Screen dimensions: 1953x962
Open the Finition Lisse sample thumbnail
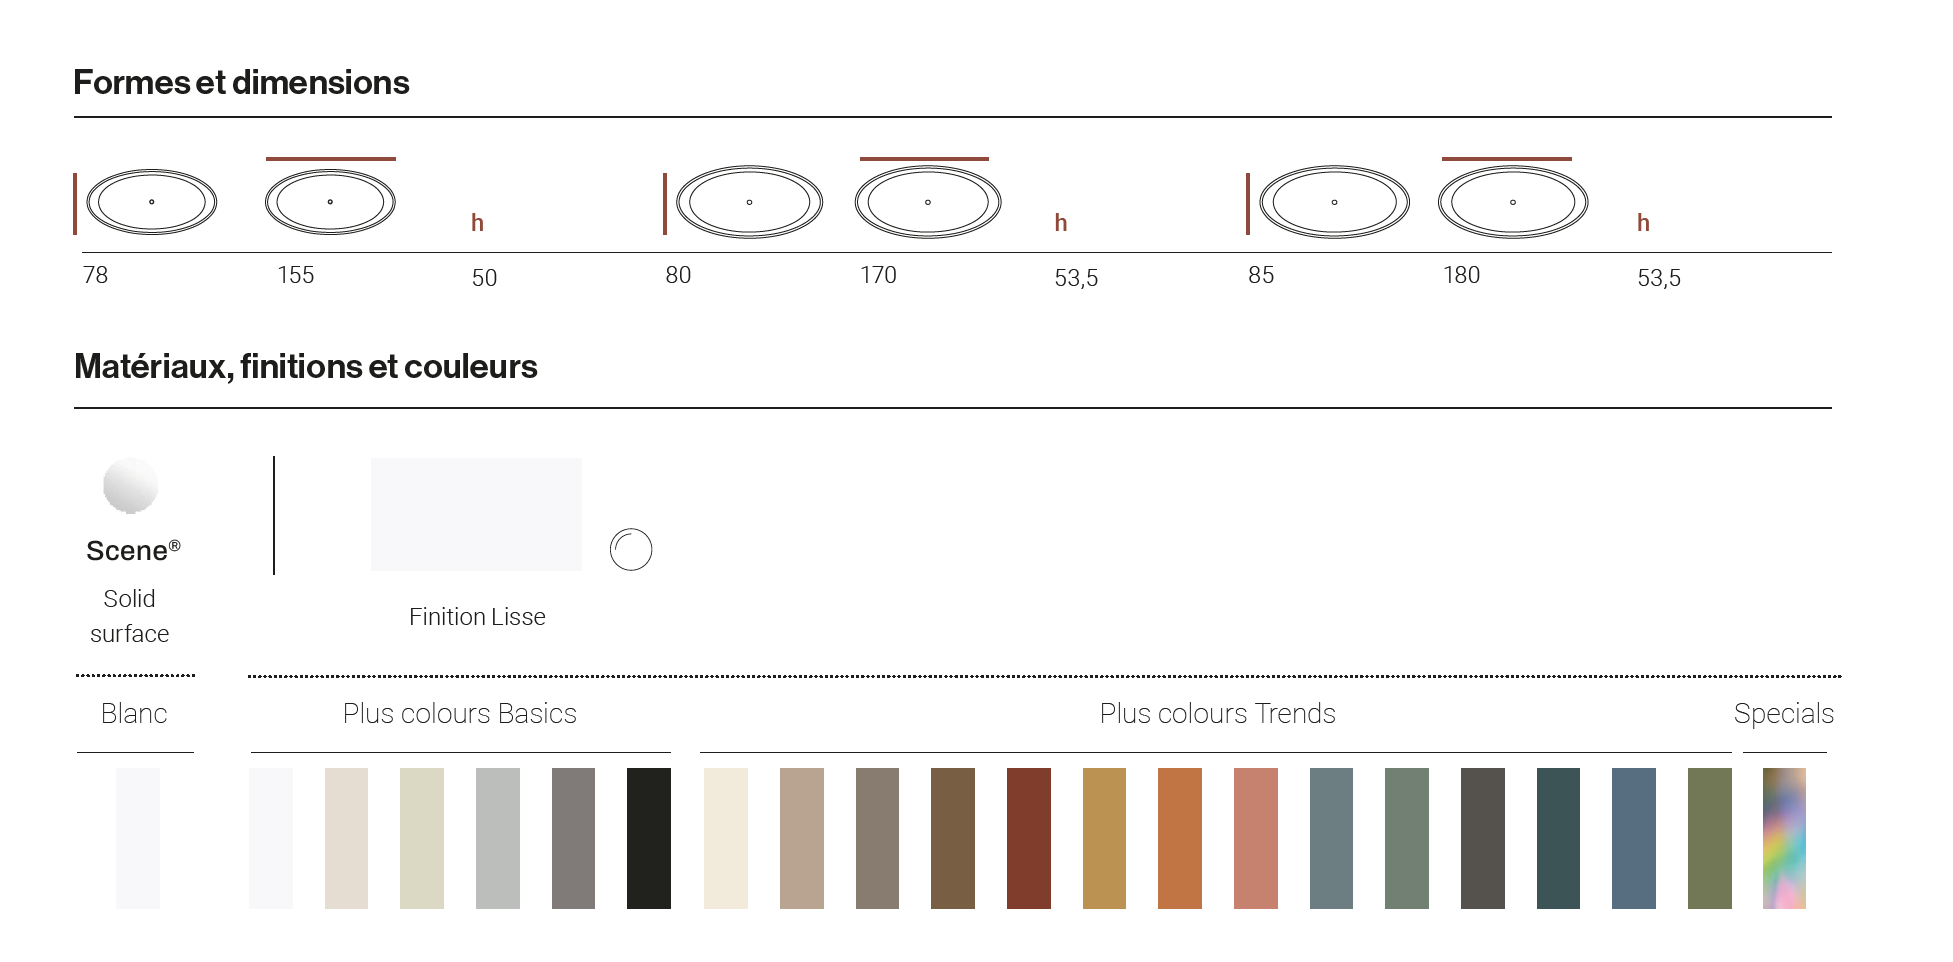pos(476,514)
